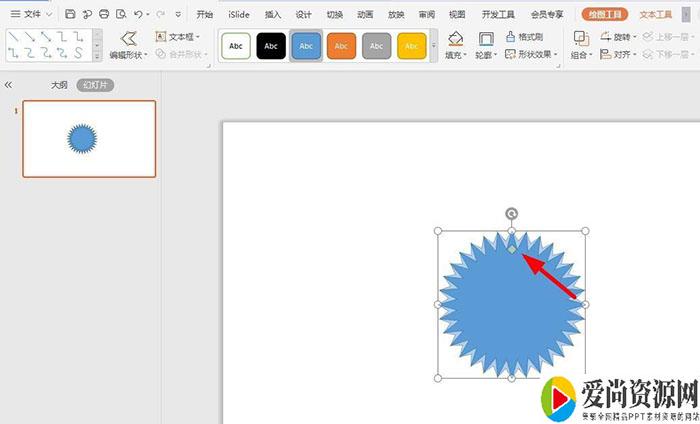Open the Text Box (文本框) dropdown

point(178,36)
